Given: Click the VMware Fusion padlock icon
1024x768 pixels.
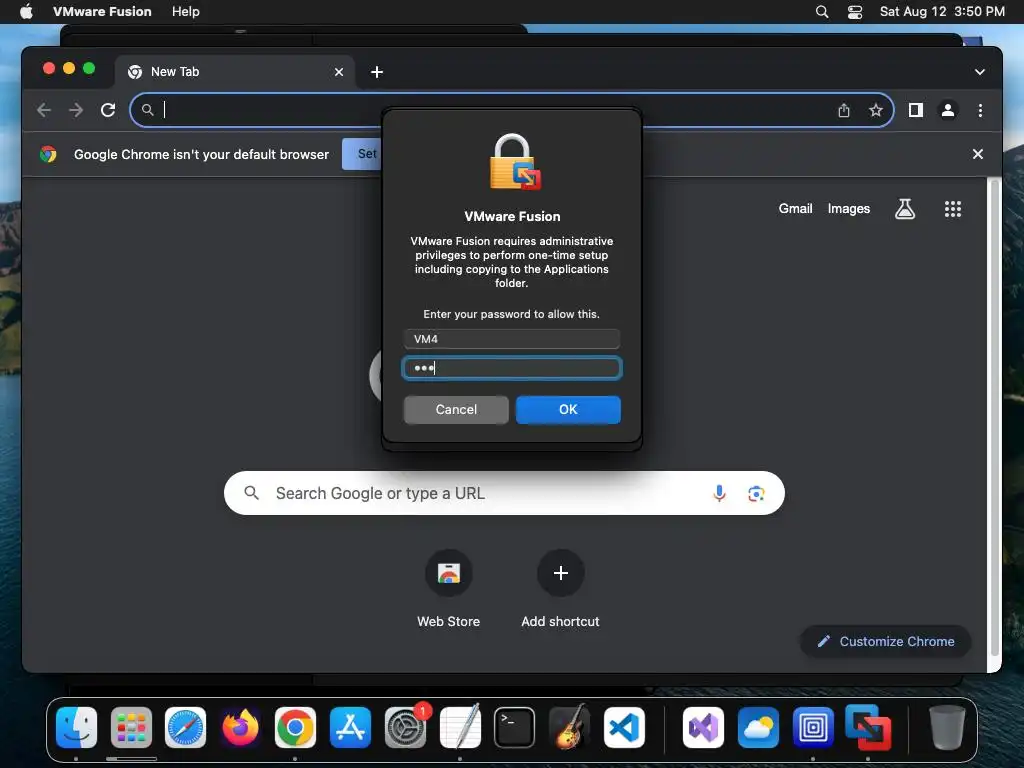Looking at the screenshot, I should tap(515, 162).
